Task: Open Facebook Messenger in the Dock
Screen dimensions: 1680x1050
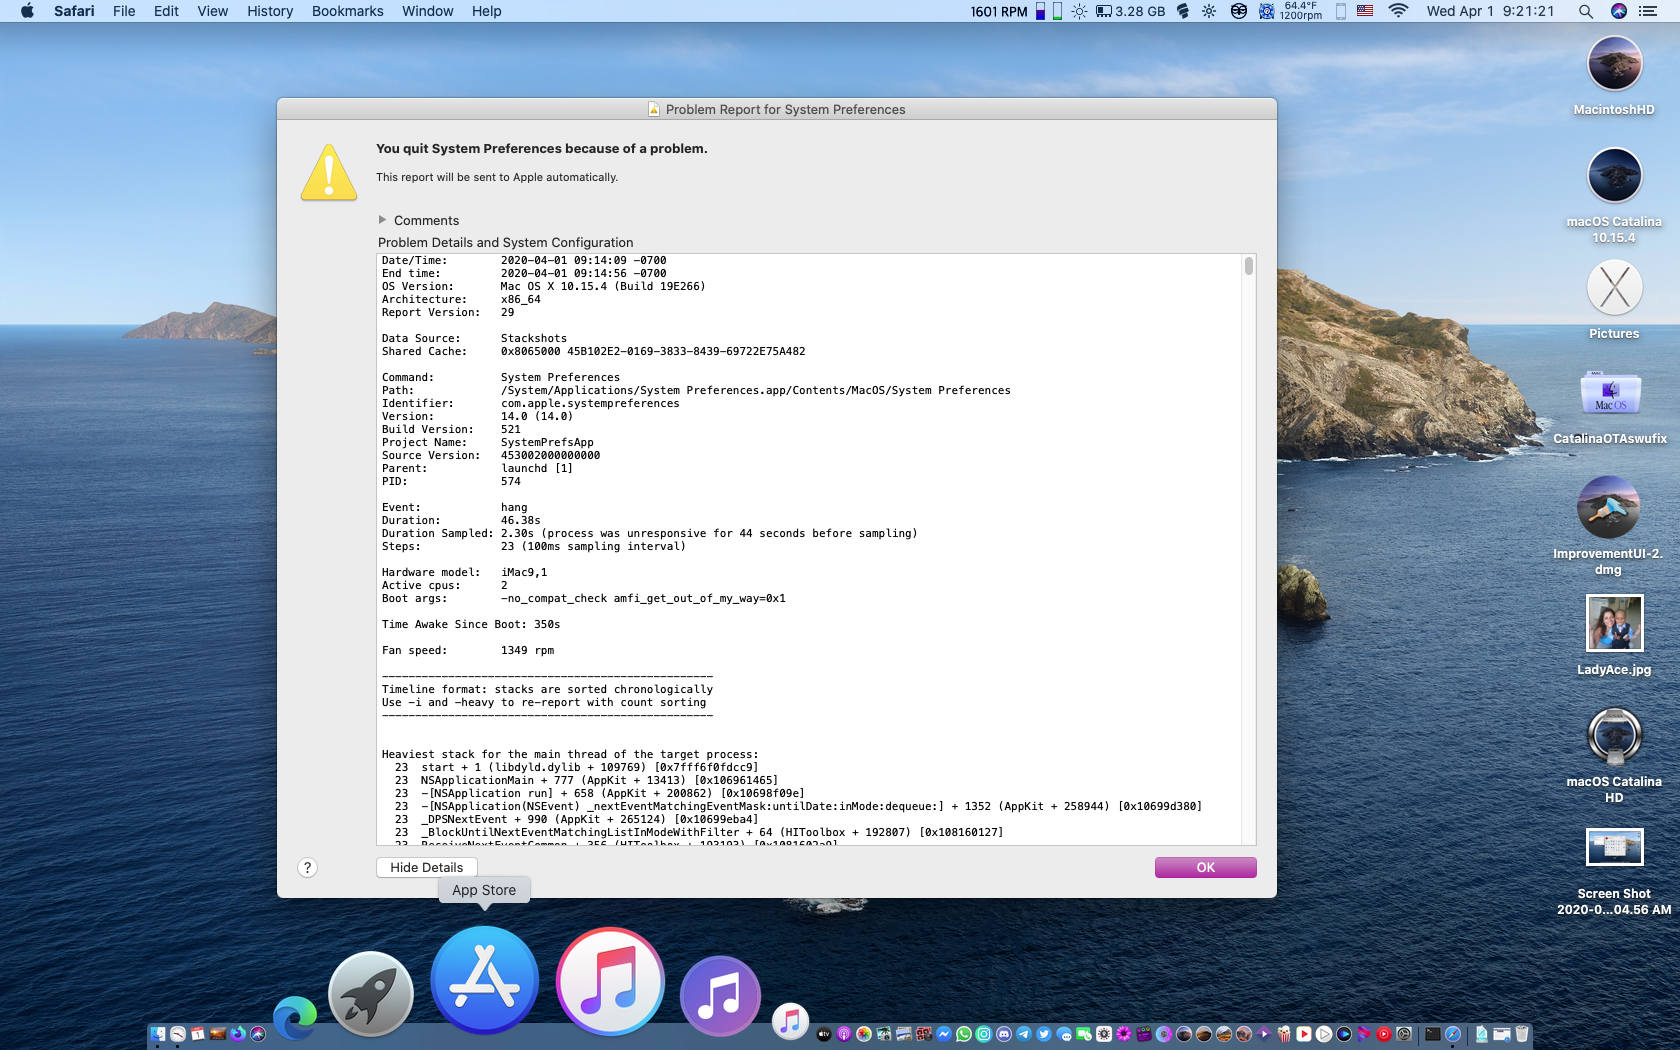Action: tap(944, 1034)
